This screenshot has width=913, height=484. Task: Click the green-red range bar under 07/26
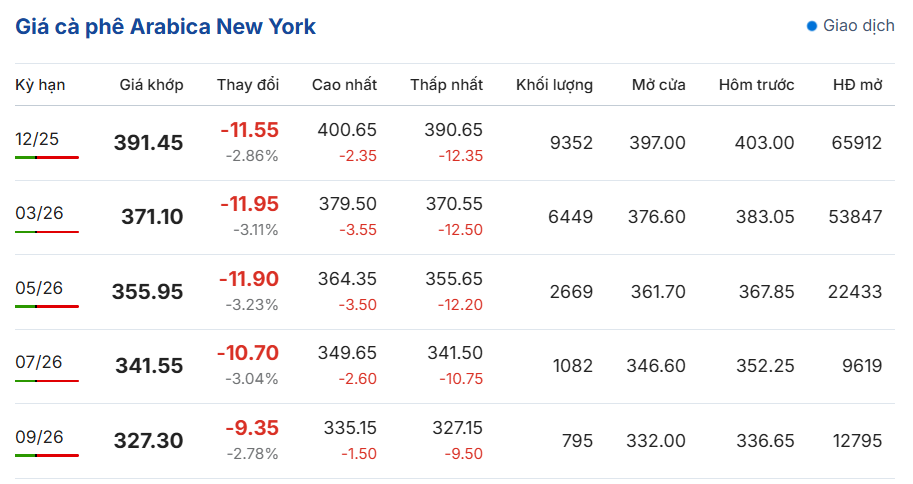(x=47, y=381)
